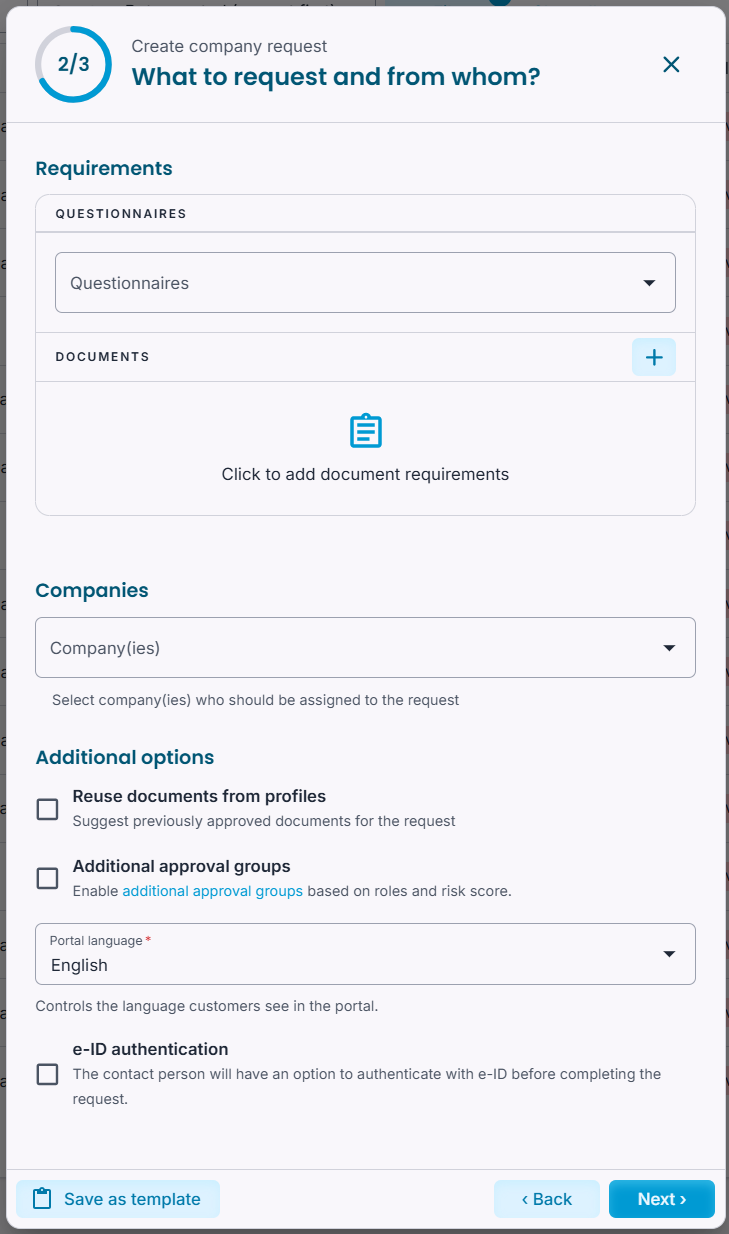This screenshot has height=1234, width=729.
Task: Go Back to the previous step
Action: [x=547, y=1199]
